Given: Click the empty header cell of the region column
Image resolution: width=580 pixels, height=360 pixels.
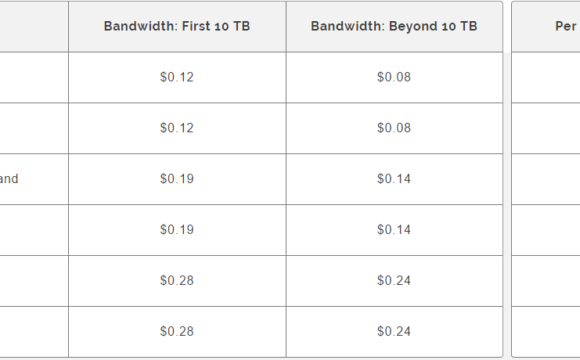Looking at the screenshot, I should tap(34, 26).
